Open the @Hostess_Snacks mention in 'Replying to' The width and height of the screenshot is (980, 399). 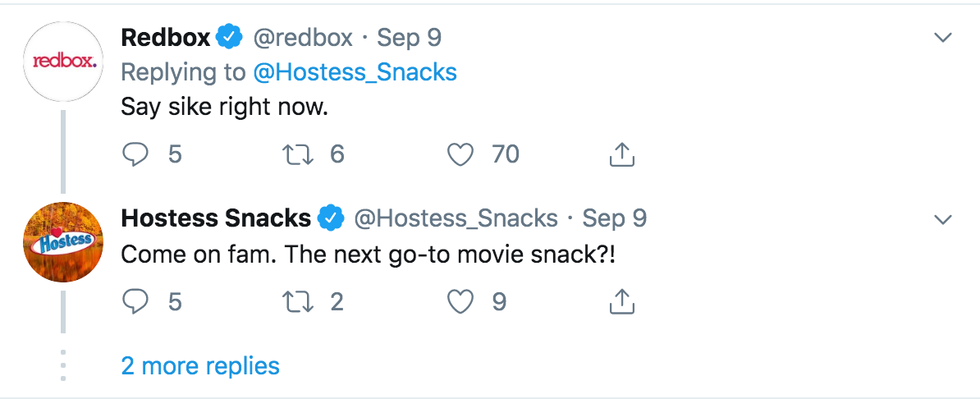[355, 73]
